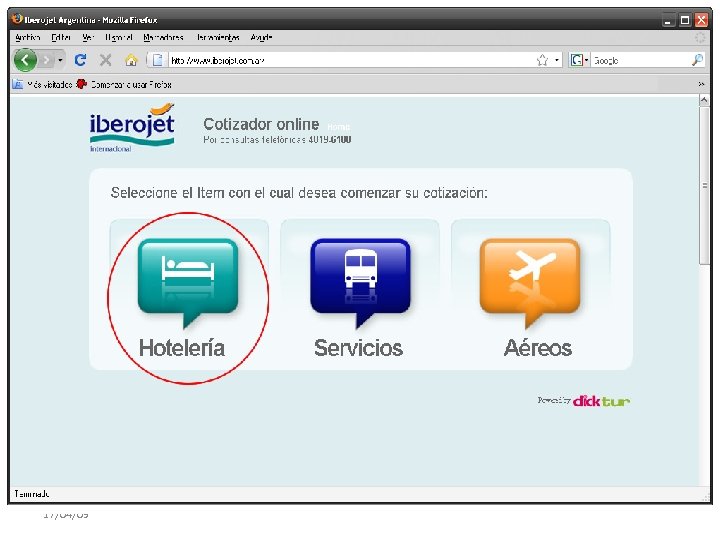
Task: Open the Historial menu
Action: coord(118,38)
